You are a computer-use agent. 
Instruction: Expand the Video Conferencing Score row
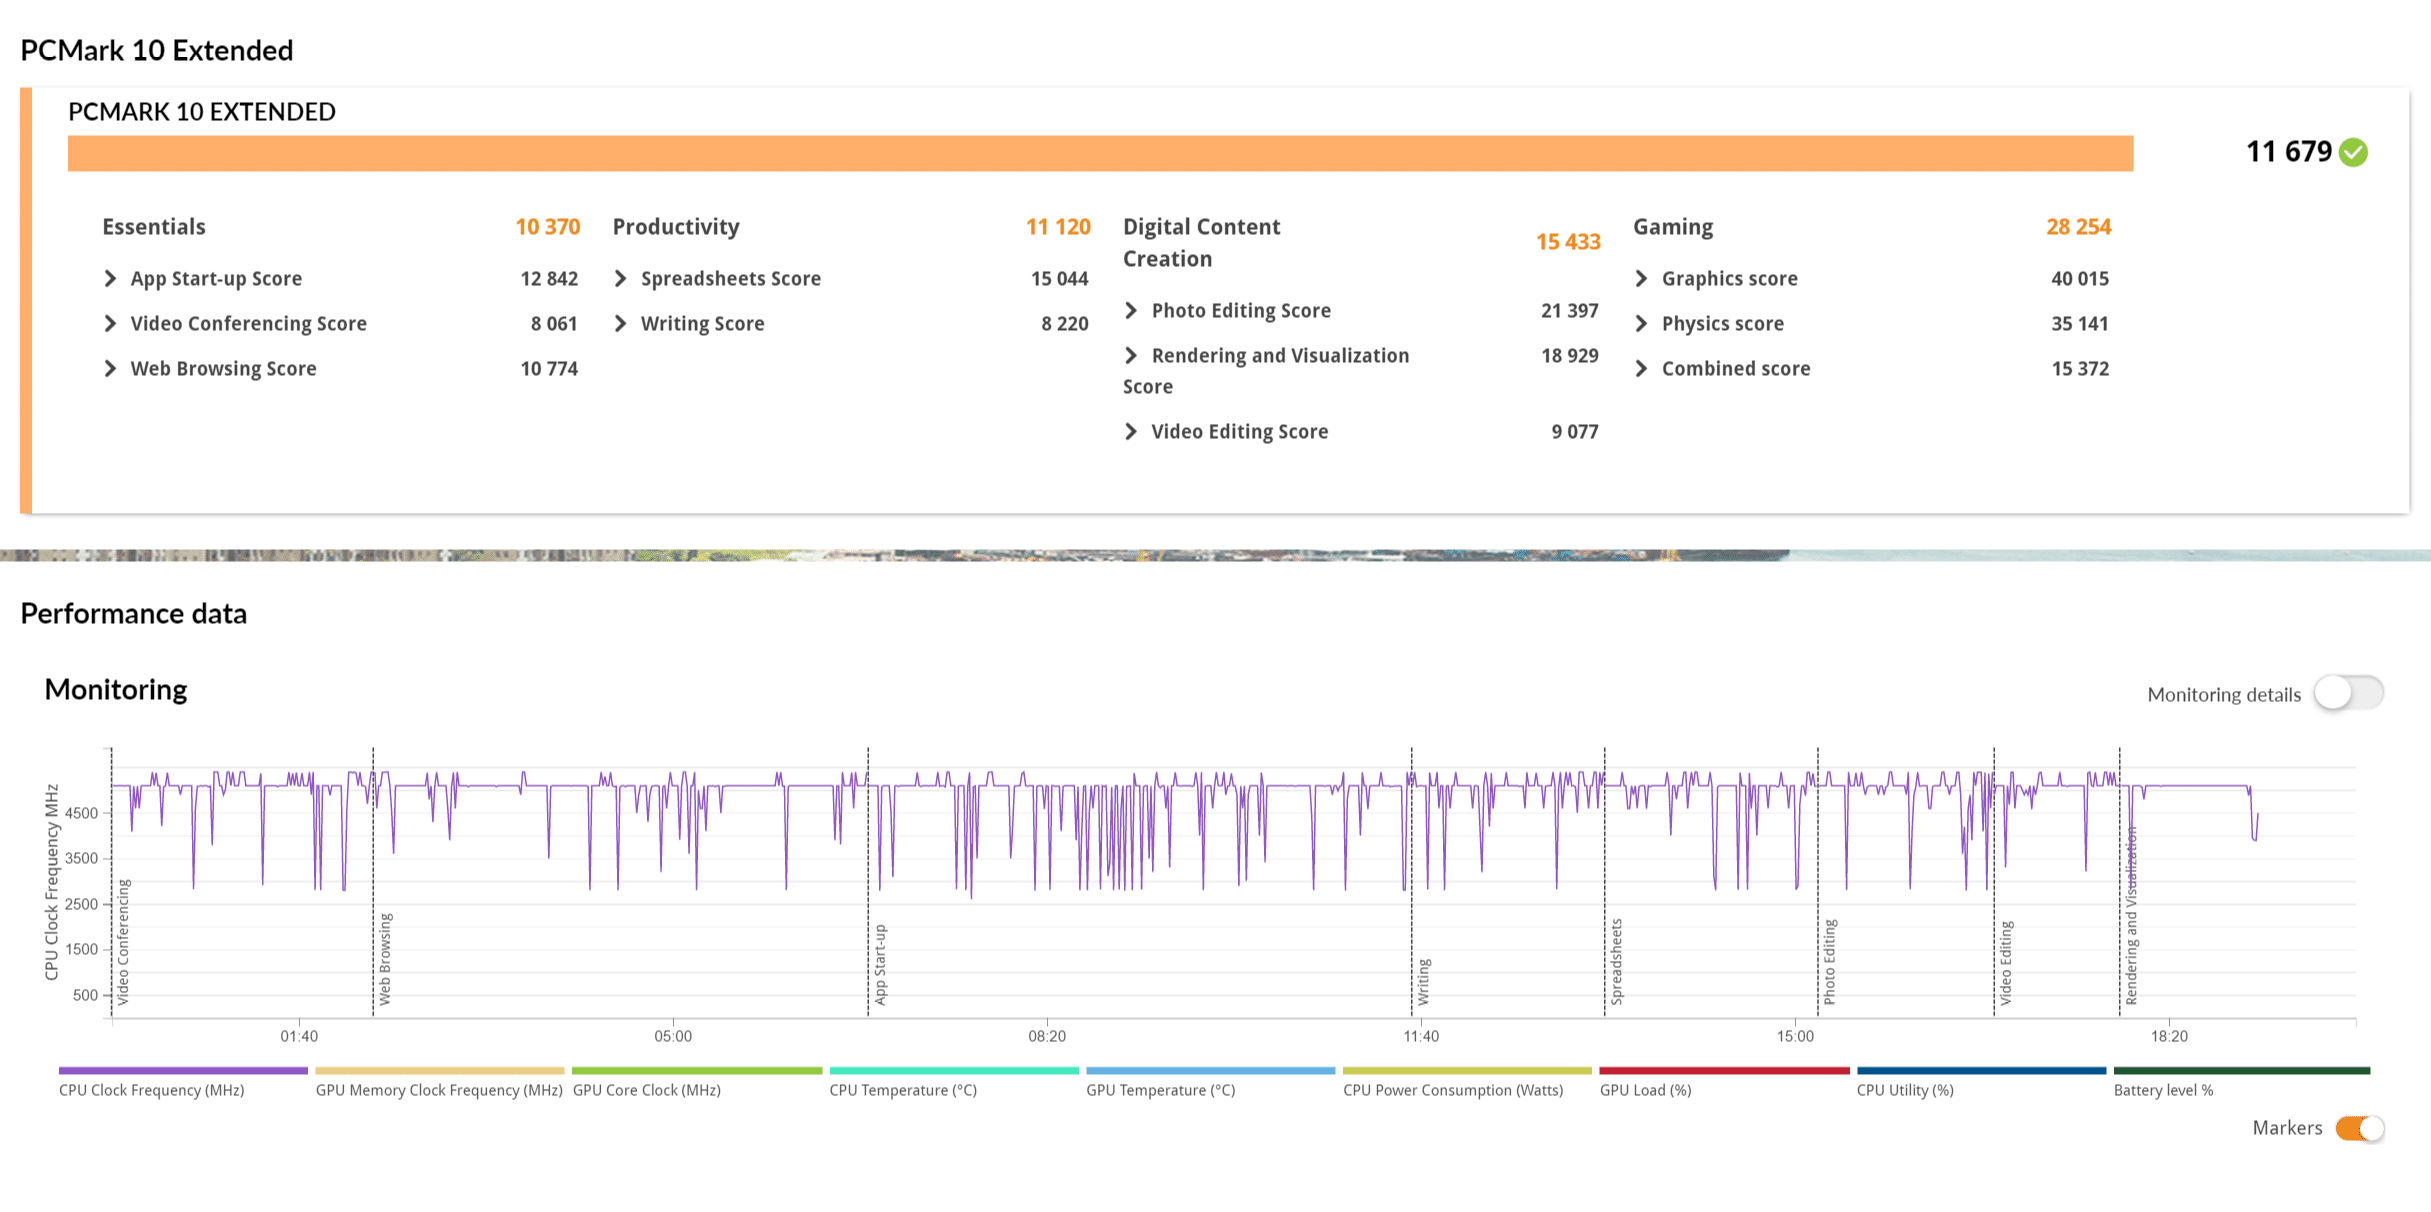pos(110,324)
